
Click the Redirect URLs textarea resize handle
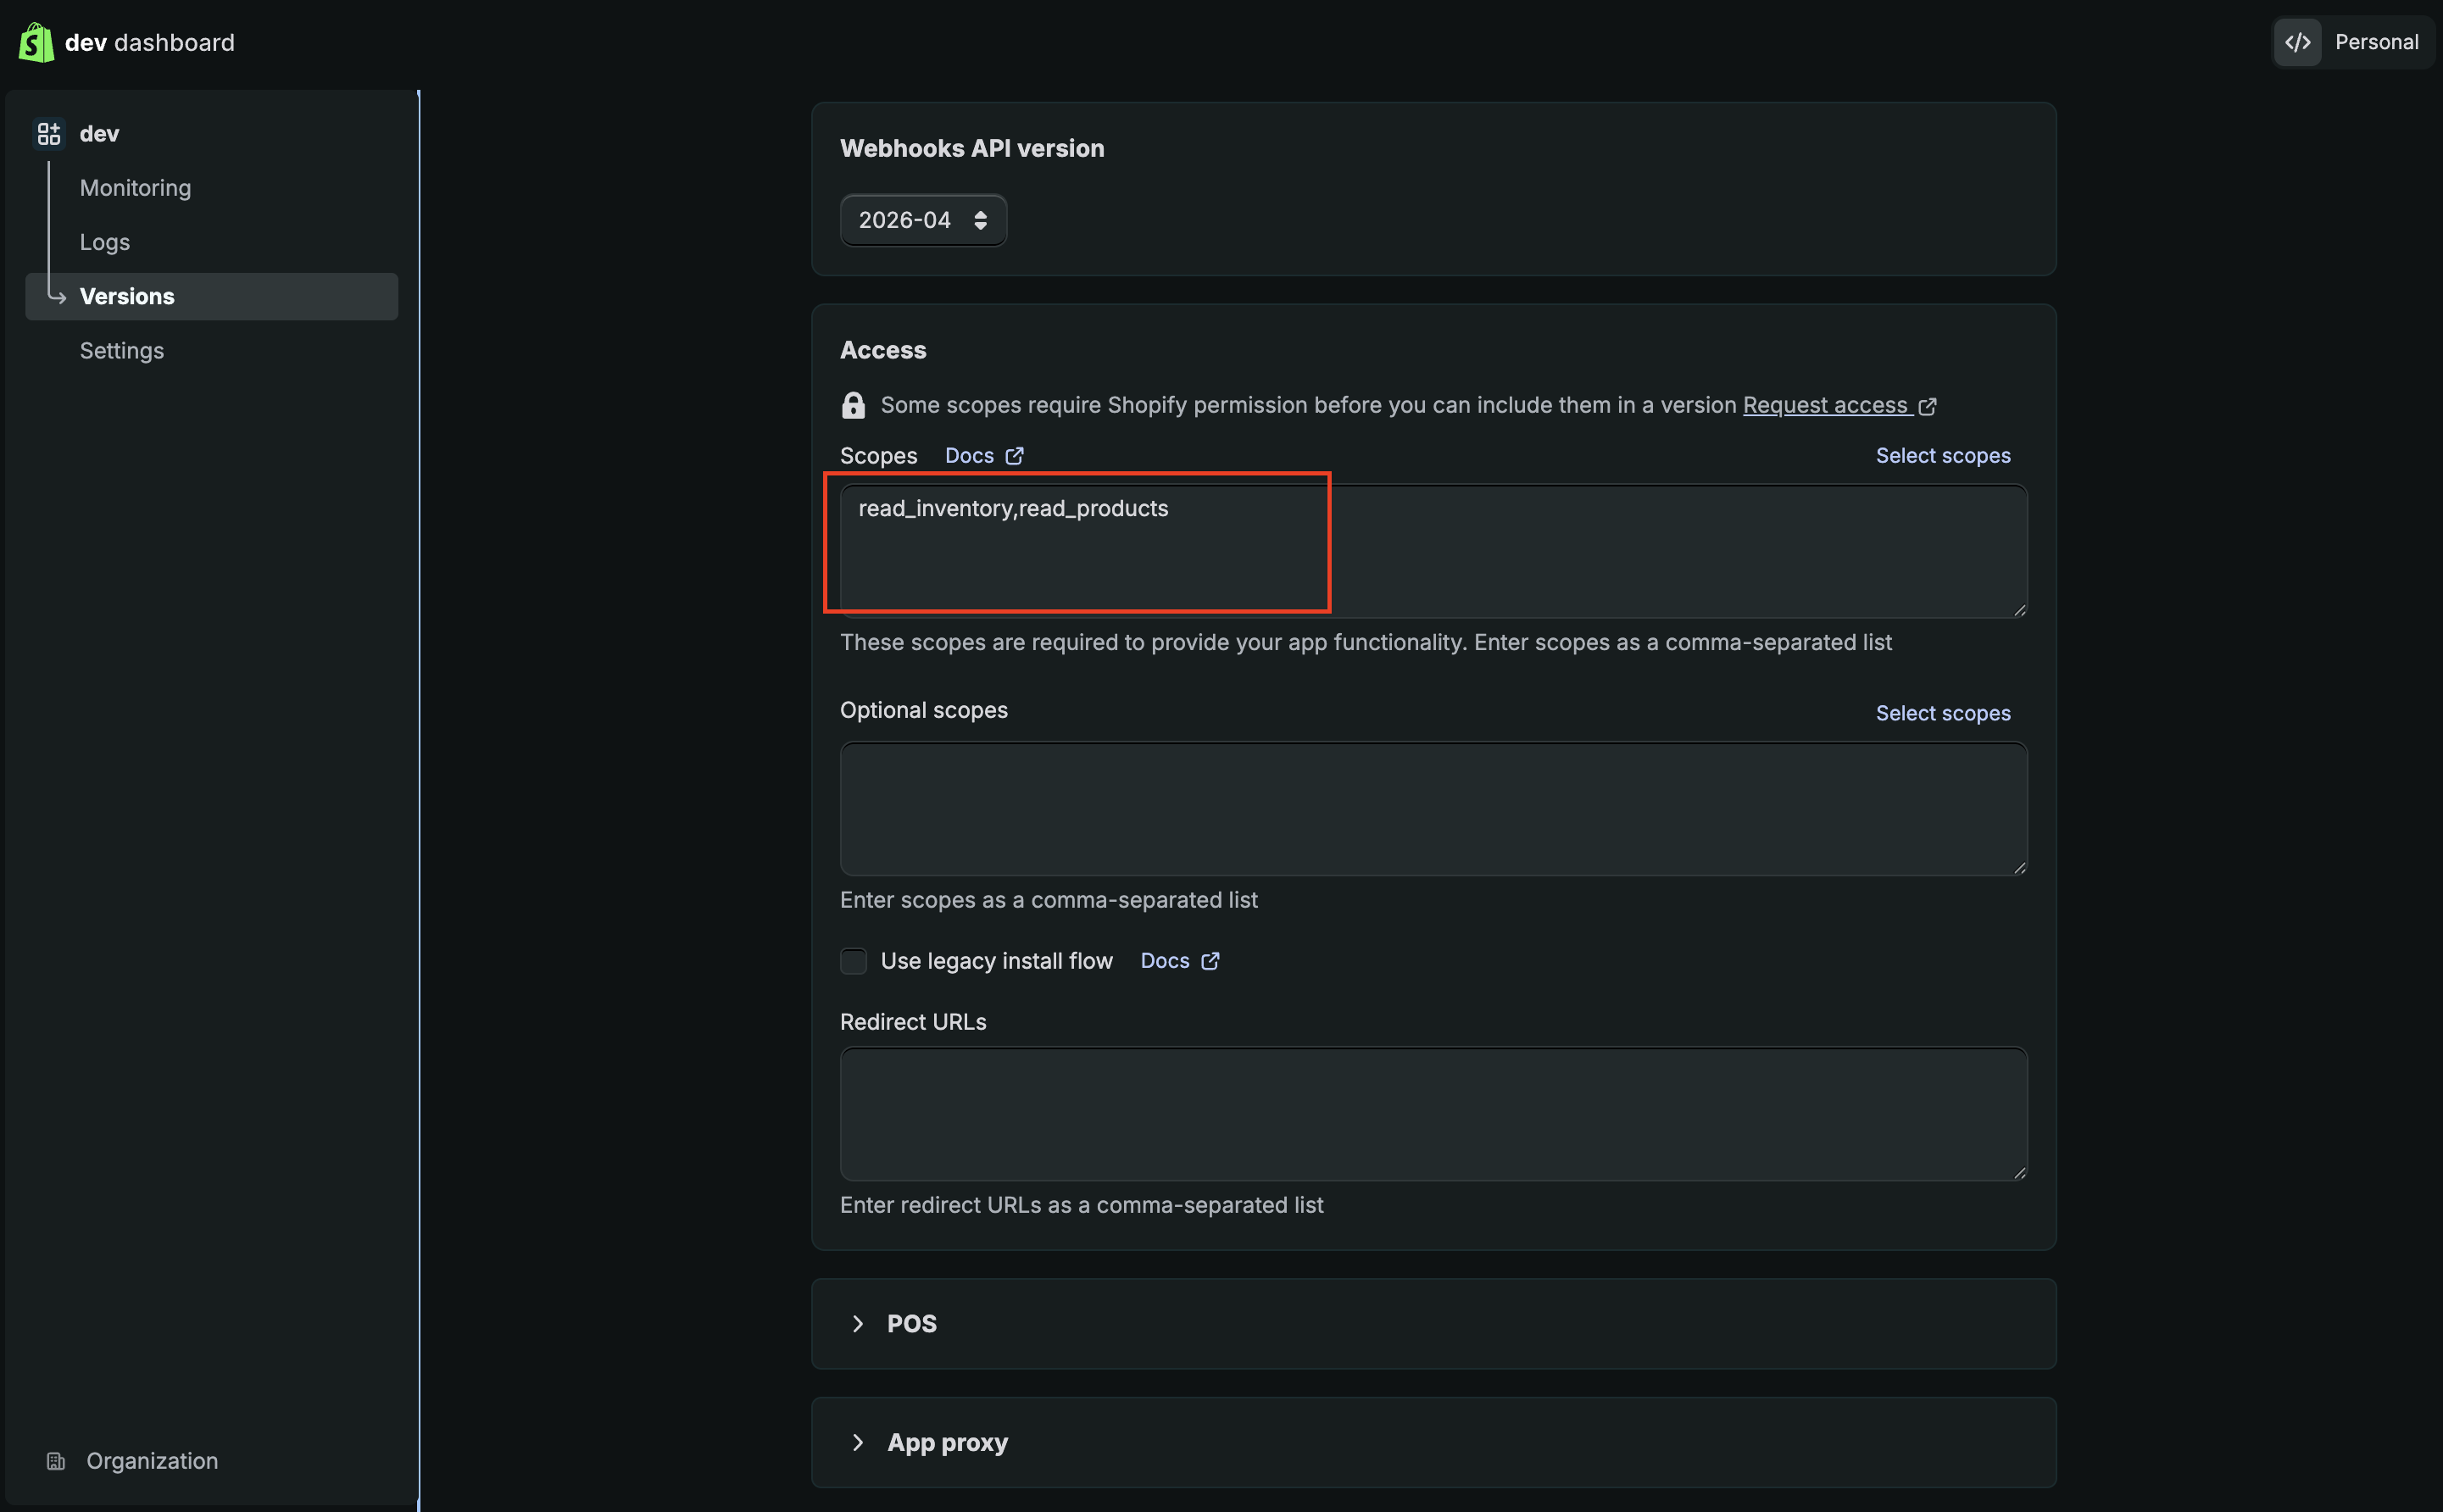(x=2019, y=1172)
